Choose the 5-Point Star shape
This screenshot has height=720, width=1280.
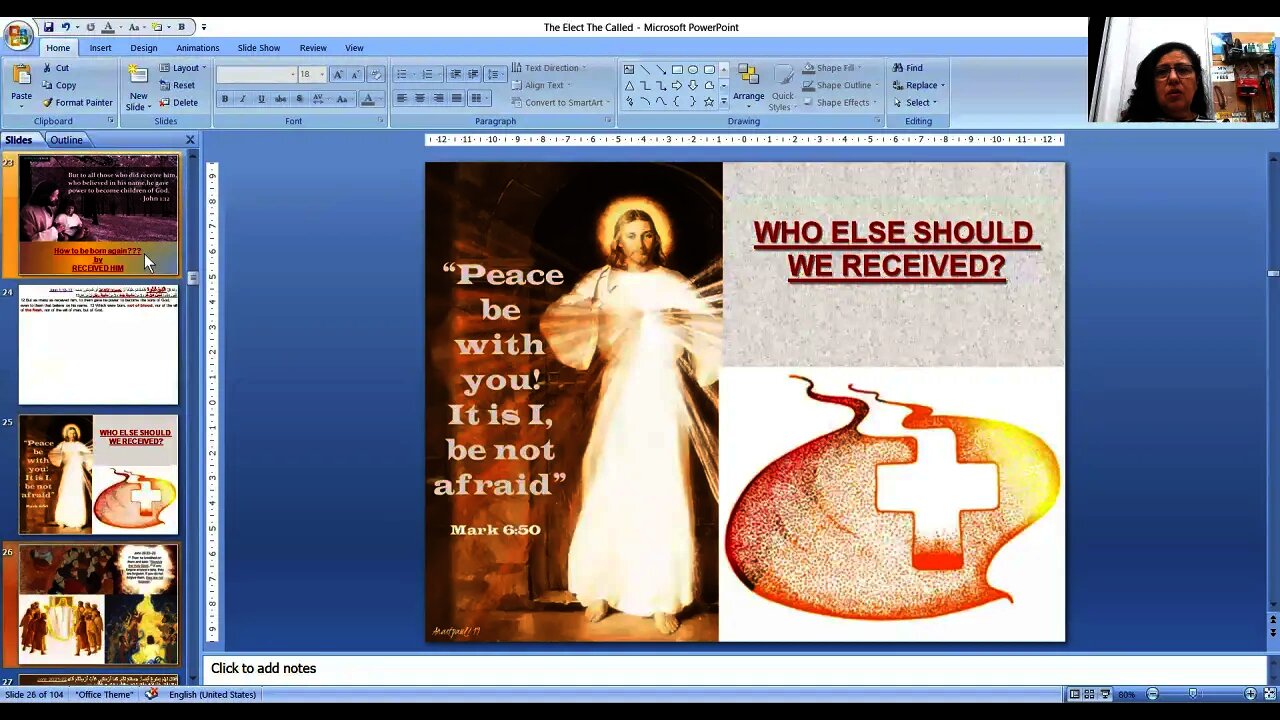click(709, 101)
